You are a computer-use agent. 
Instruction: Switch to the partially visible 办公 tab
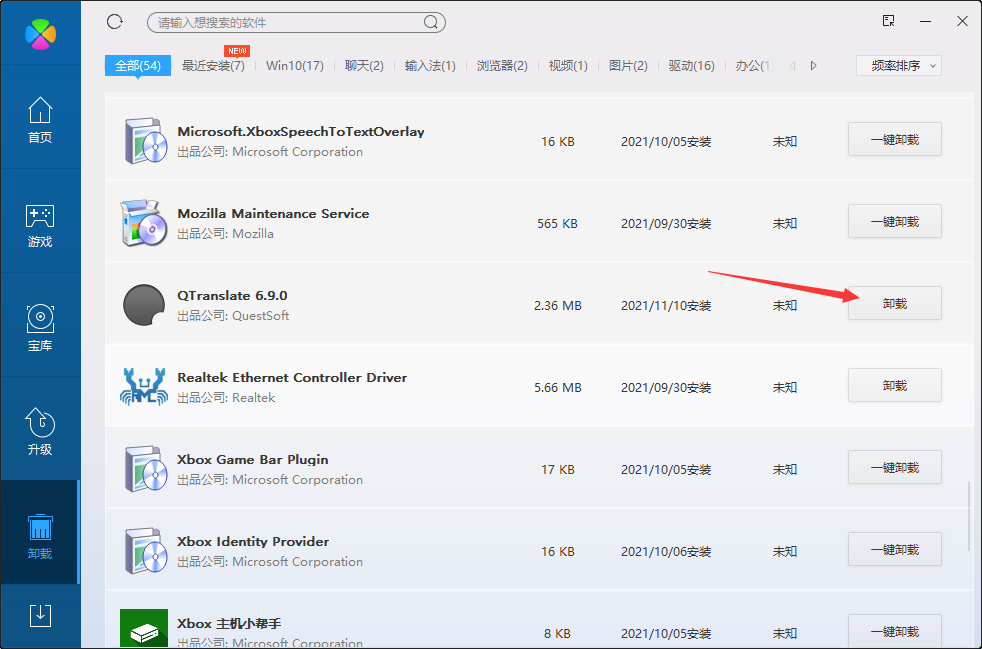754,66
